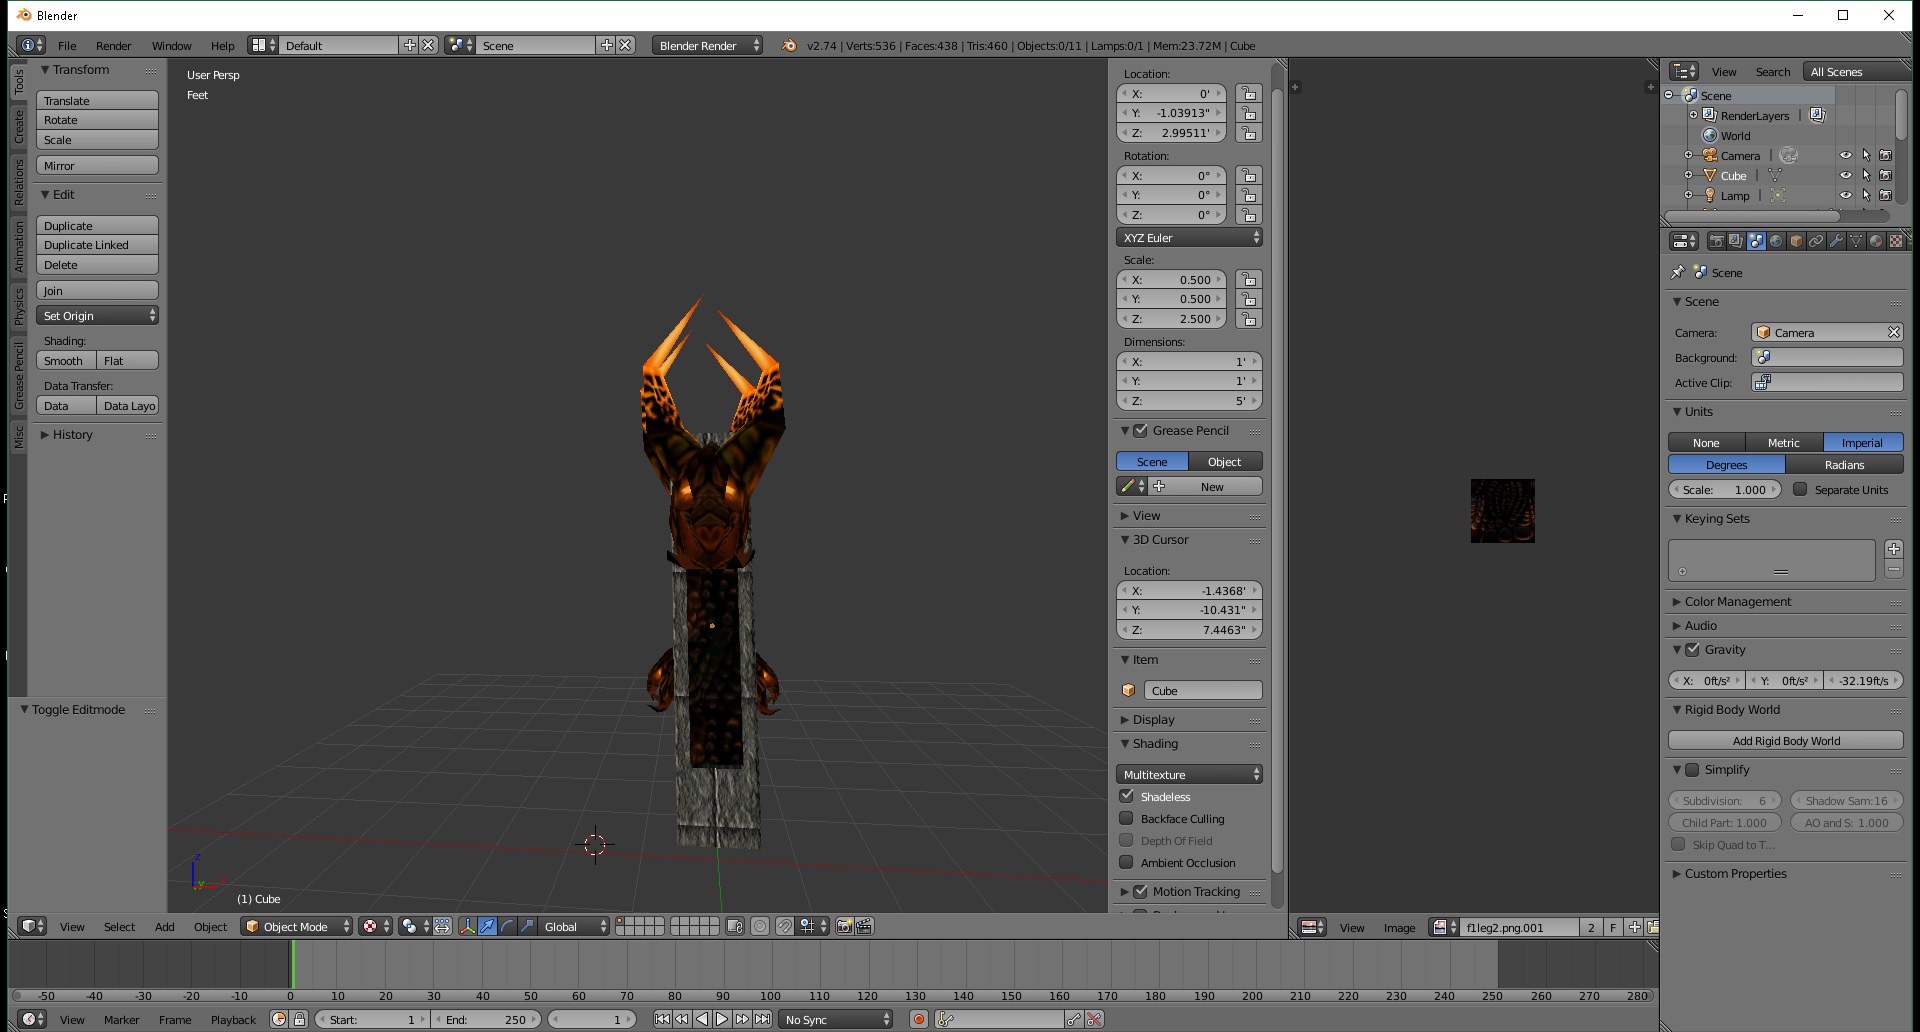Click the timeline record keyframe button
The height and width of the screenshot is (1032, 1920).
(919, 1019)
